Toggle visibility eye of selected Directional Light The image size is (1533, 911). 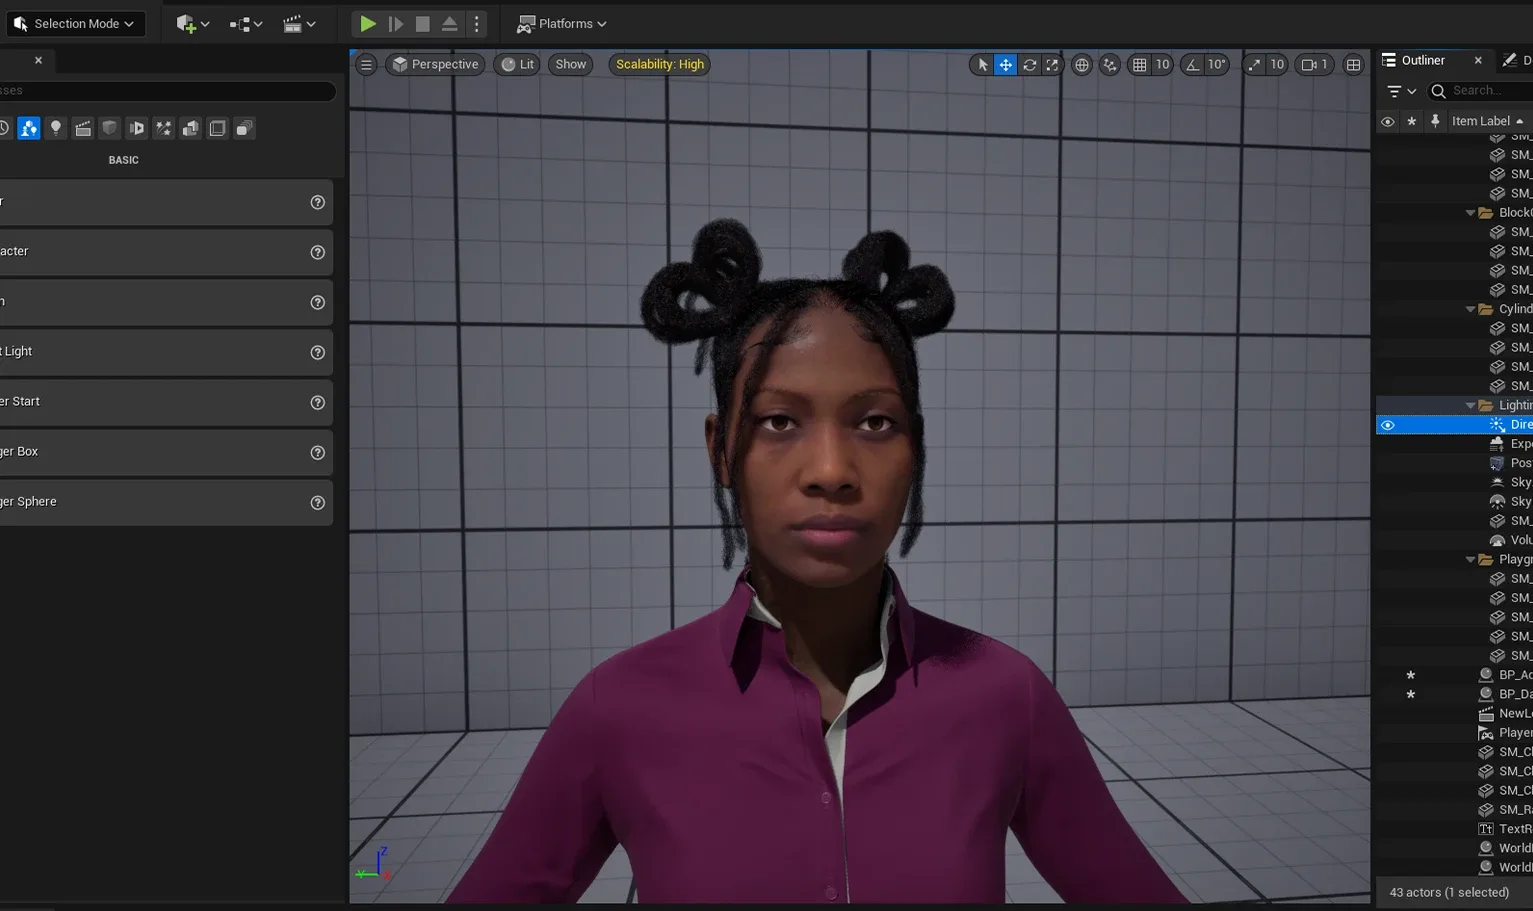pyautogui.click(x=1388, y=425)
